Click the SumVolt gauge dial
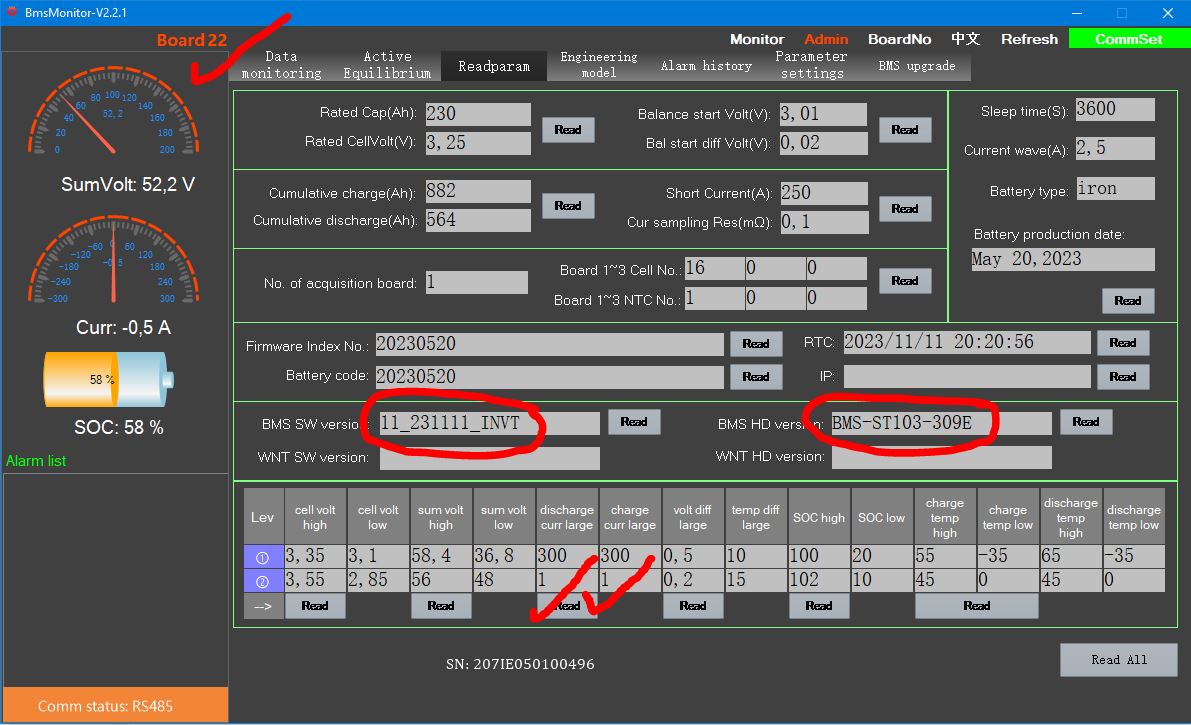This screenshot has width=1191, height=725. [113, 120]
